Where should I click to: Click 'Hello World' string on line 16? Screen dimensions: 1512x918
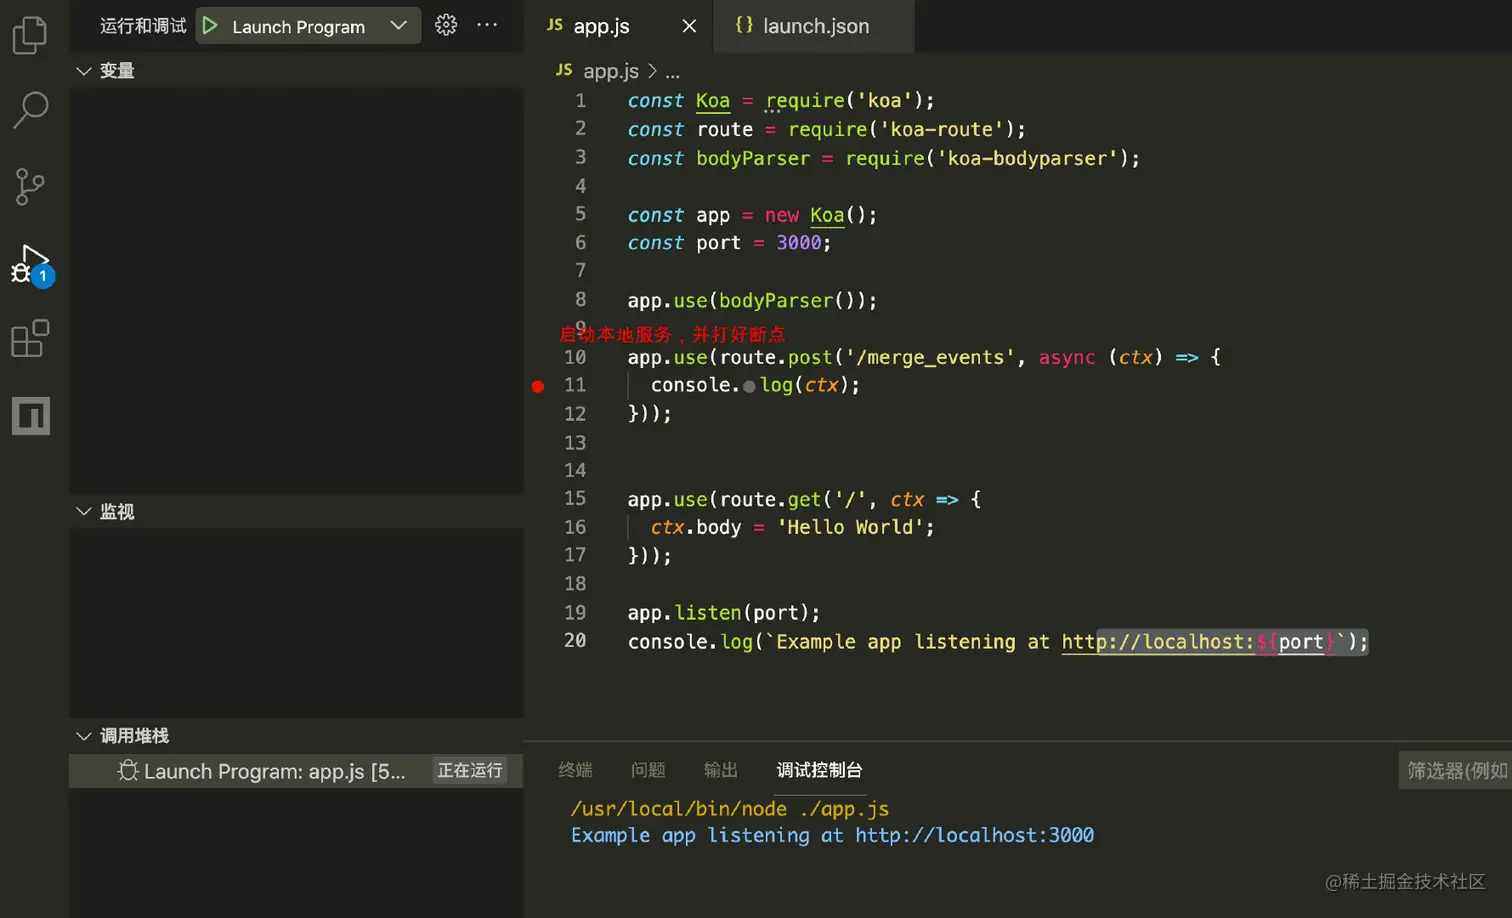(x=851, y=527)
